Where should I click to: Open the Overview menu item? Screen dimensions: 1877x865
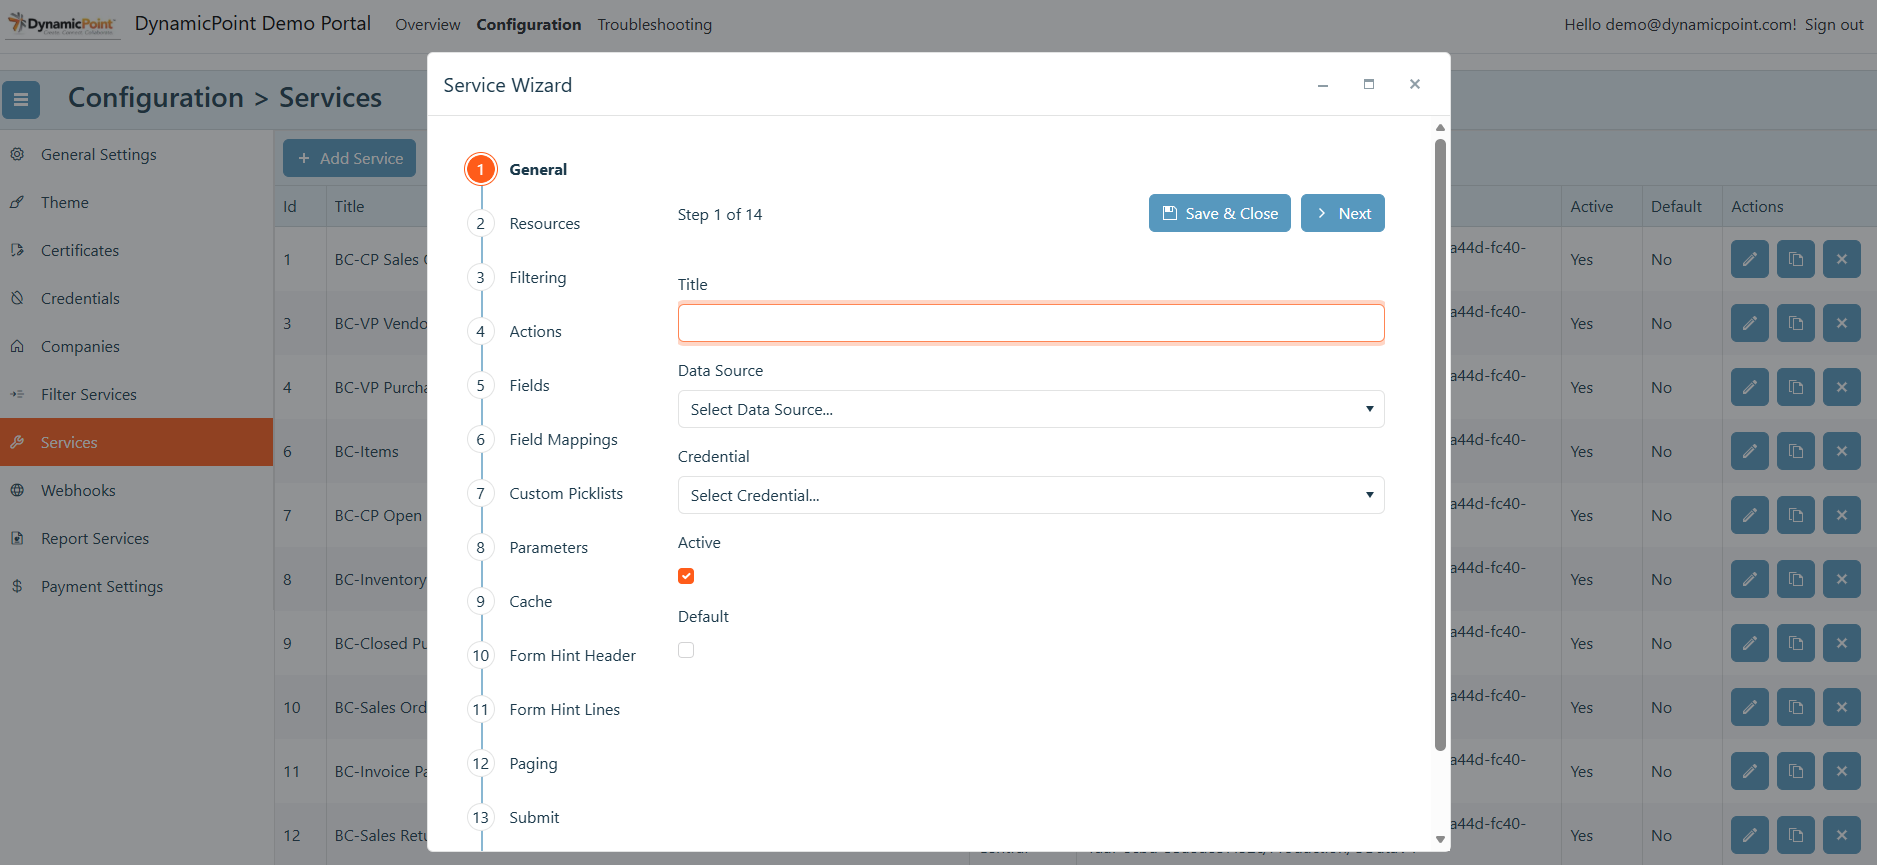pos(427,24)
